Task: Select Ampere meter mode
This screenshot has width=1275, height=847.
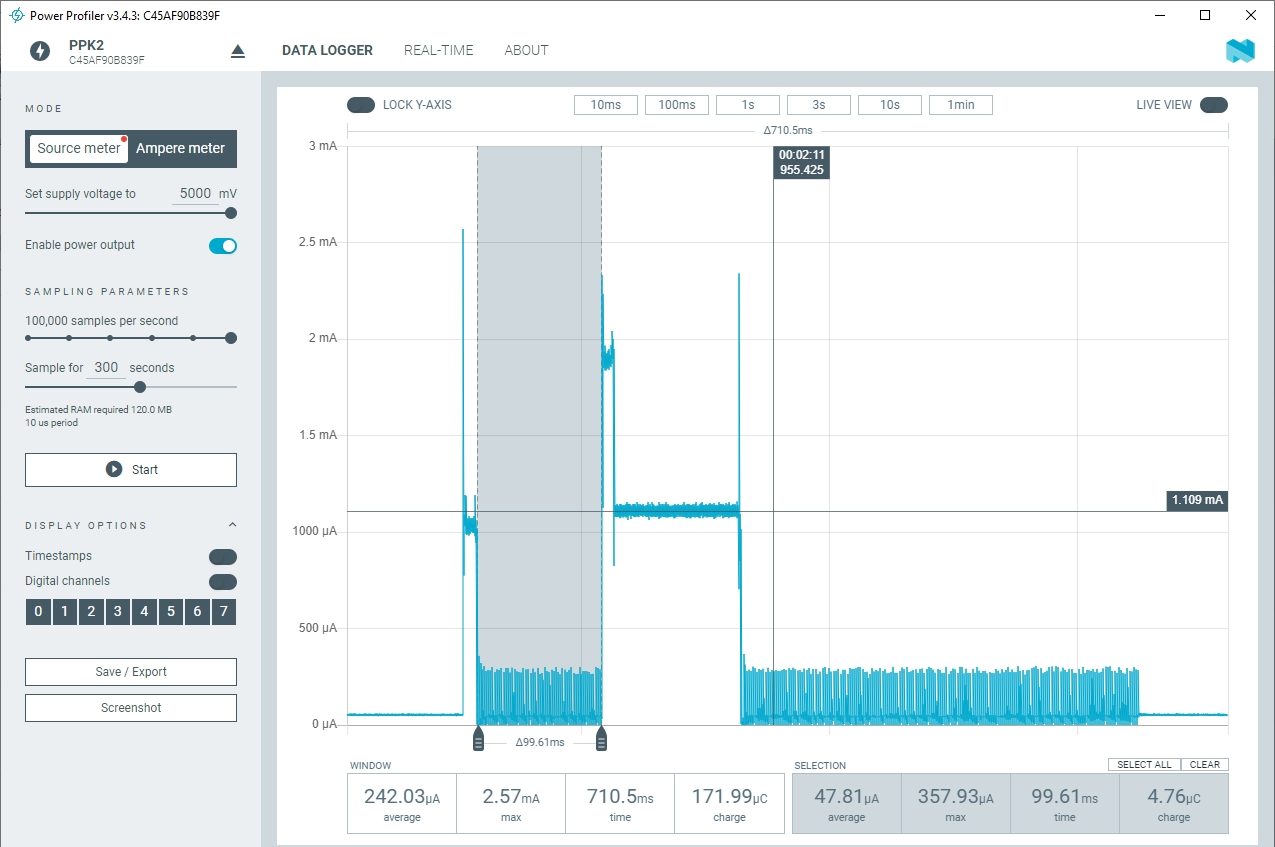Action: point(181,148)
